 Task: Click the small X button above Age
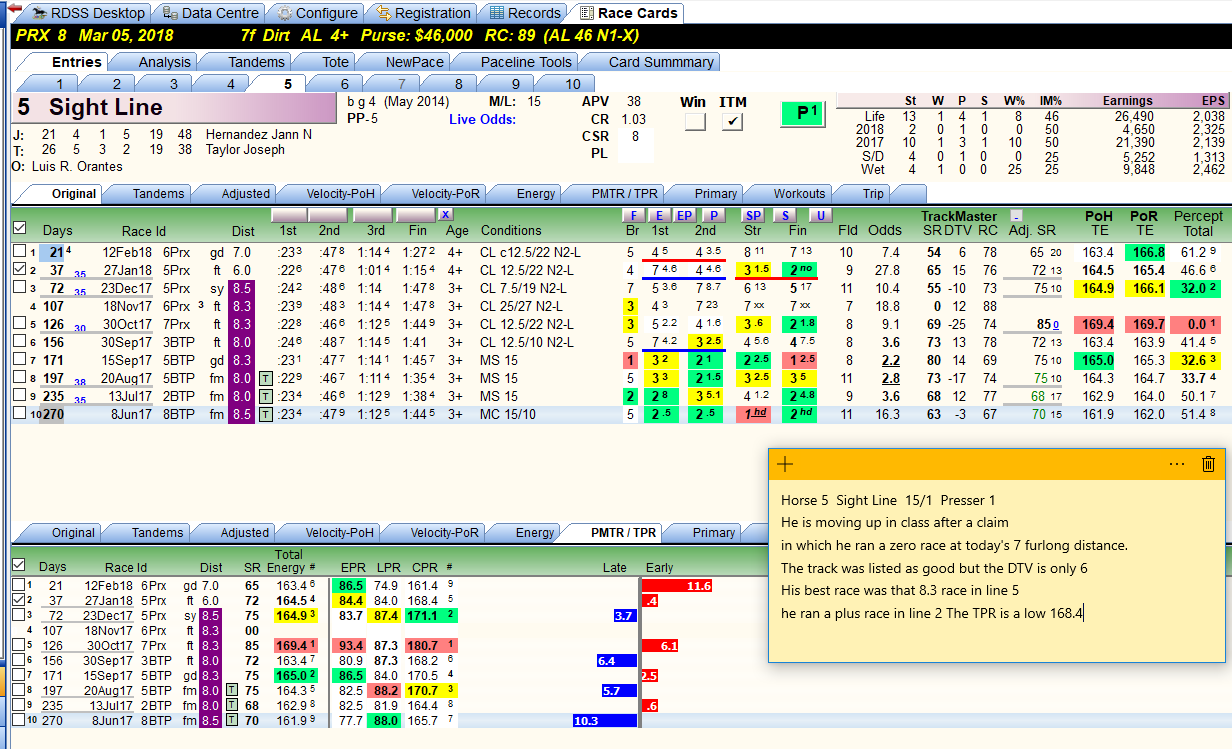(445, 215)
